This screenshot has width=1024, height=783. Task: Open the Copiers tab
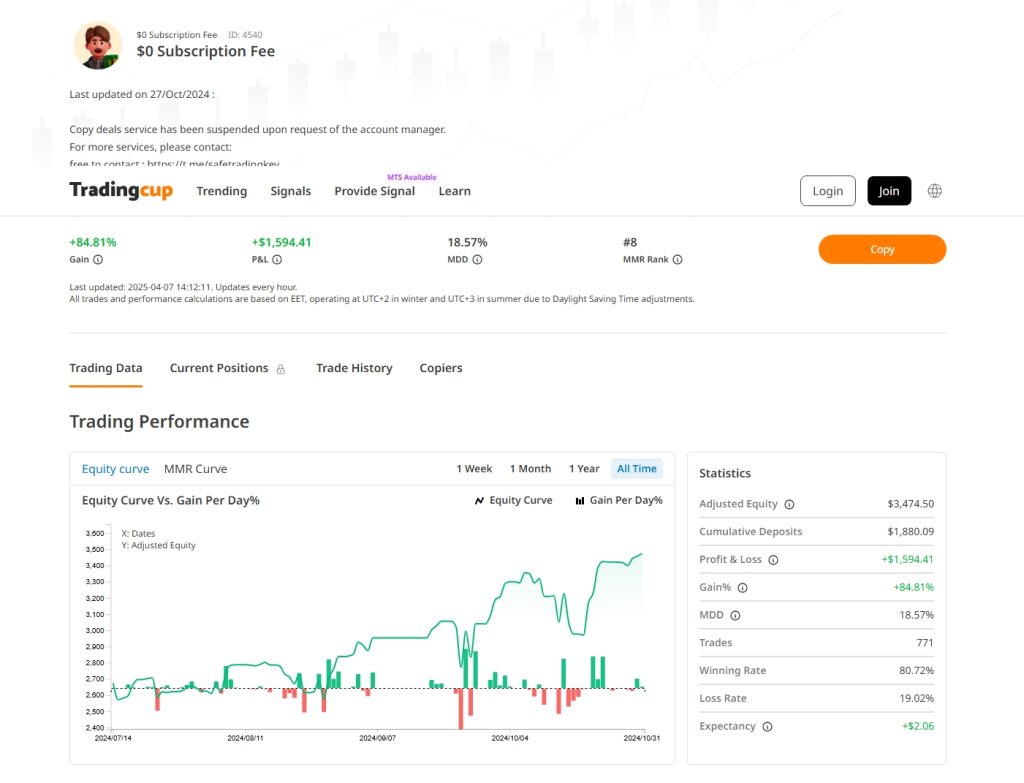pos(441,368)
